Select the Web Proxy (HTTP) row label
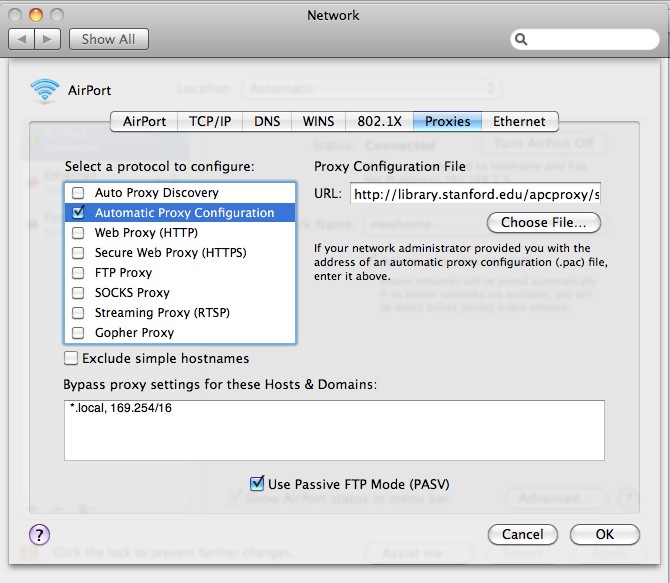 pos(146,233)
